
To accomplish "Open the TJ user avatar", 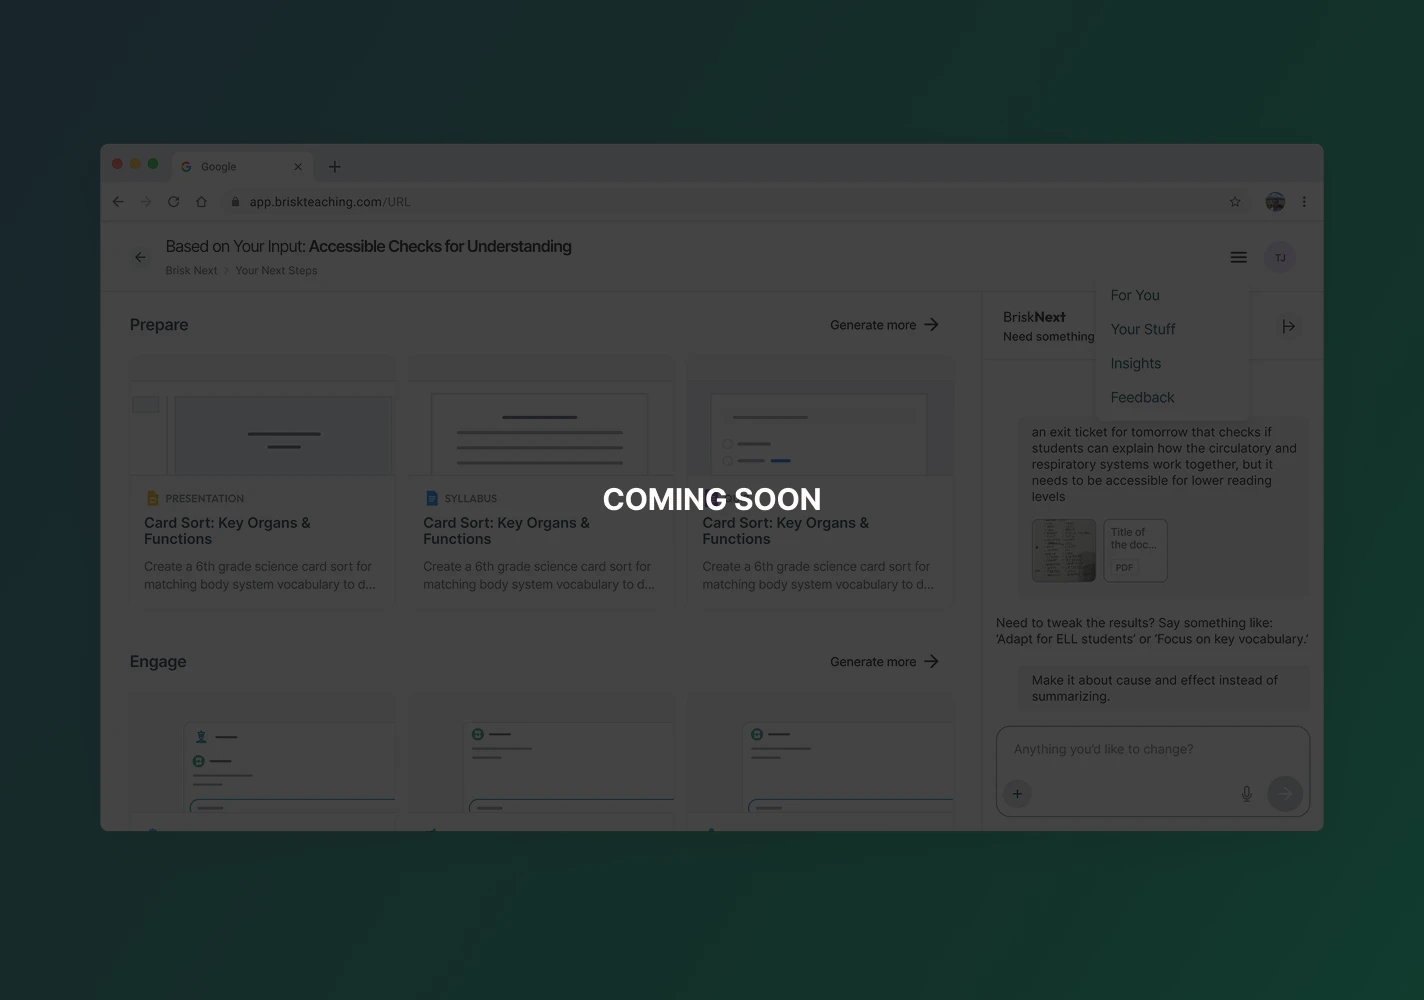I will tap(1280, 258).
